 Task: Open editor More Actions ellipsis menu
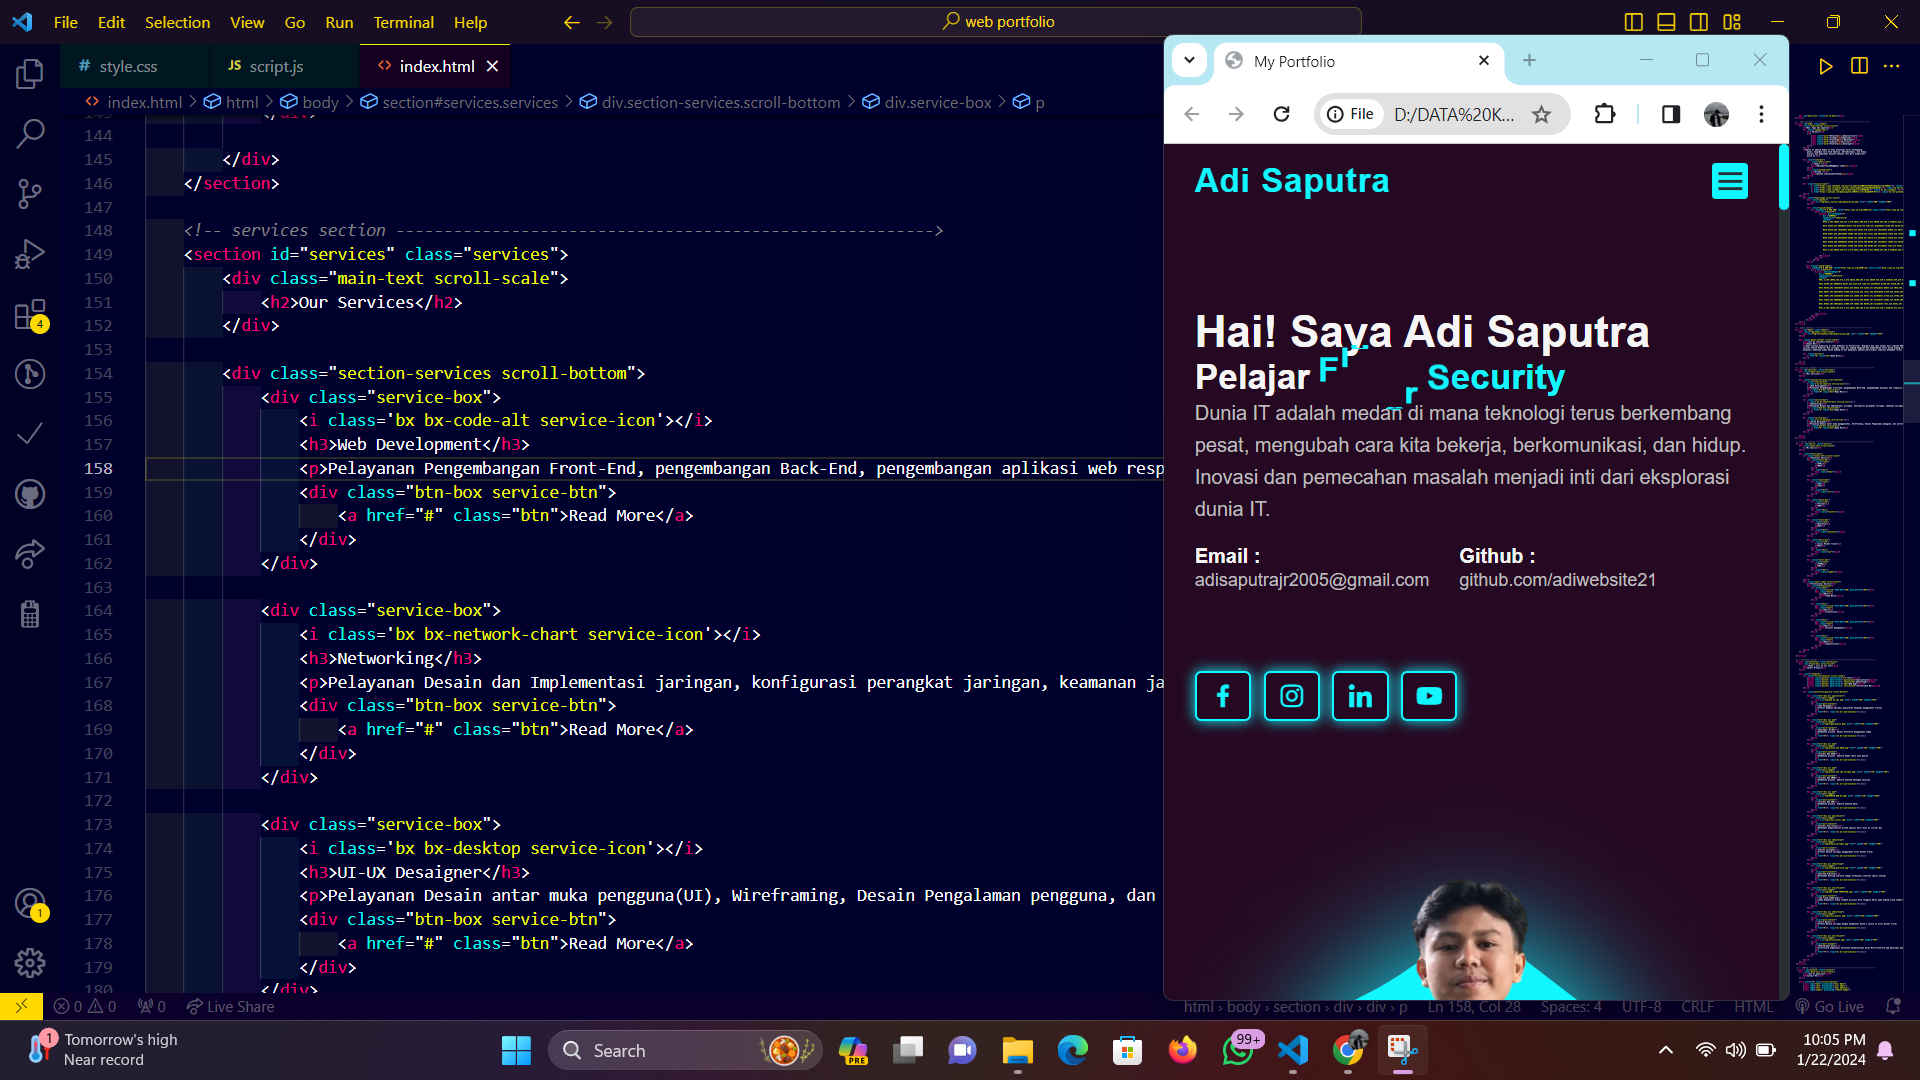coord(1891,66)
